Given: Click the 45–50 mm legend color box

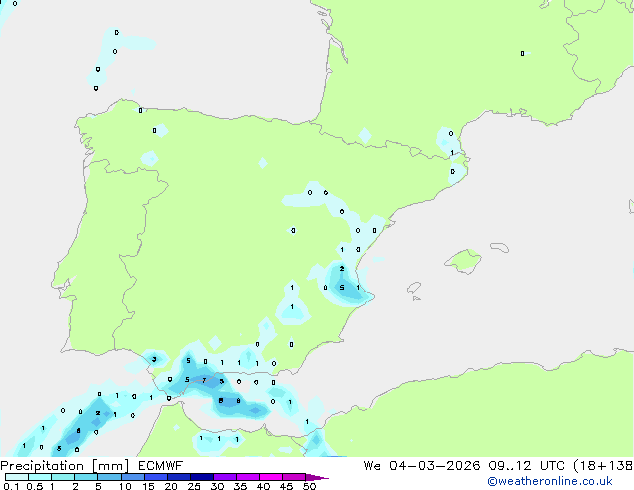Looking at the screenshot, I should [x=294, y=477].
